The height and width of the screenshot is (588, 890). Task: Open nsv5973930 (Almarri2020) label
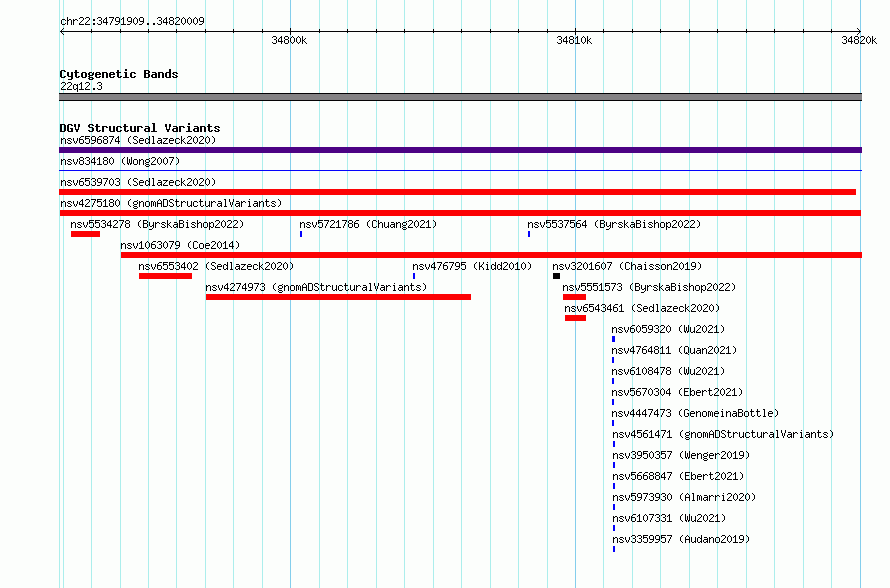click(684, 497)
